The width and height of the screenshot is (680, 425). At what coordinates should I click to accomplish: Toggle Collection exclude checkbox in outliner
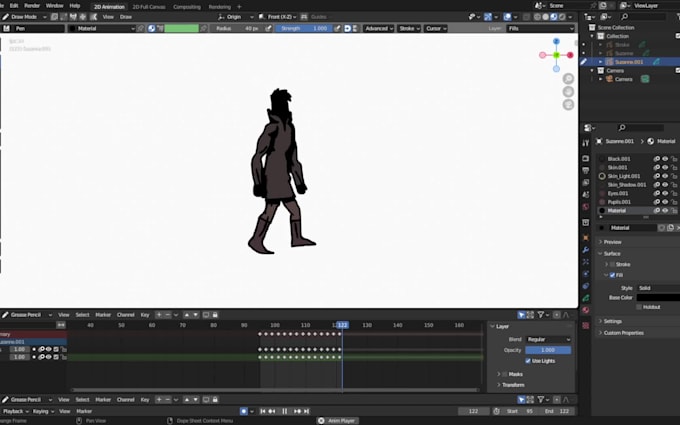(677, 36)
